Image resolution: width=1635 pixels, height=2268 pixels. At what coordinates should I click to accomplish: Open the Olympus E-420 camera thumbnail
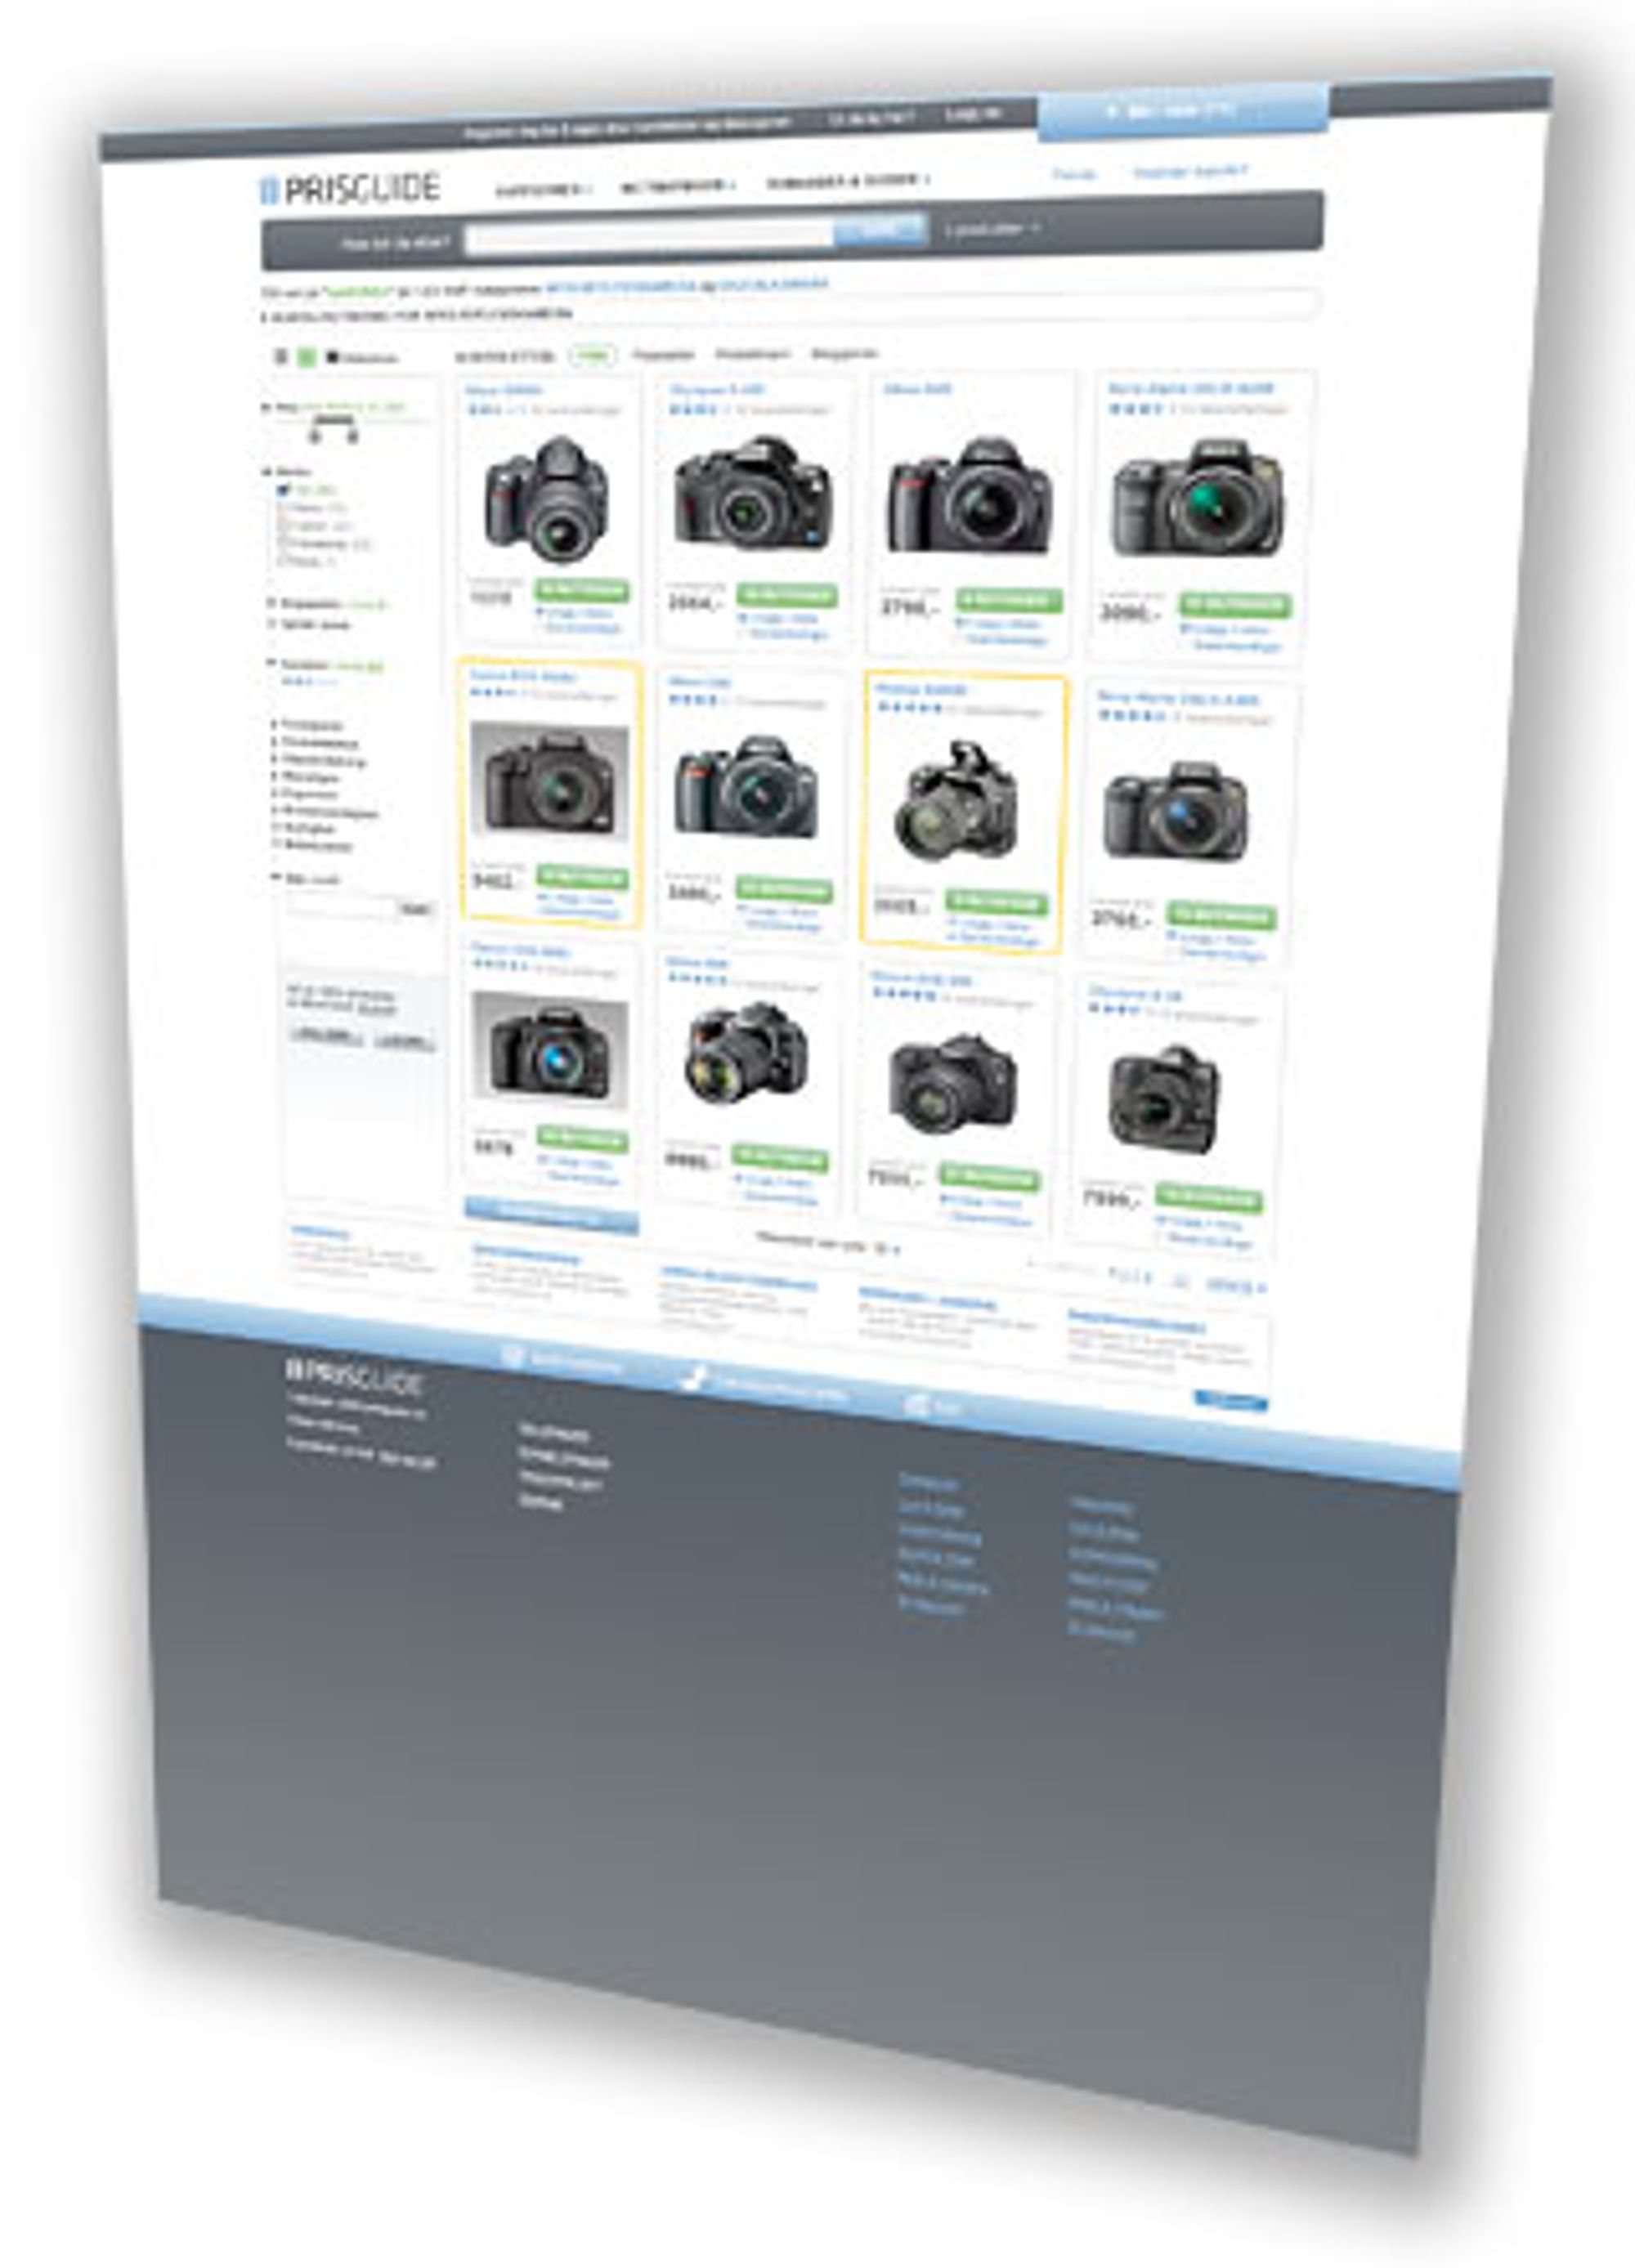tap(752, 492)
